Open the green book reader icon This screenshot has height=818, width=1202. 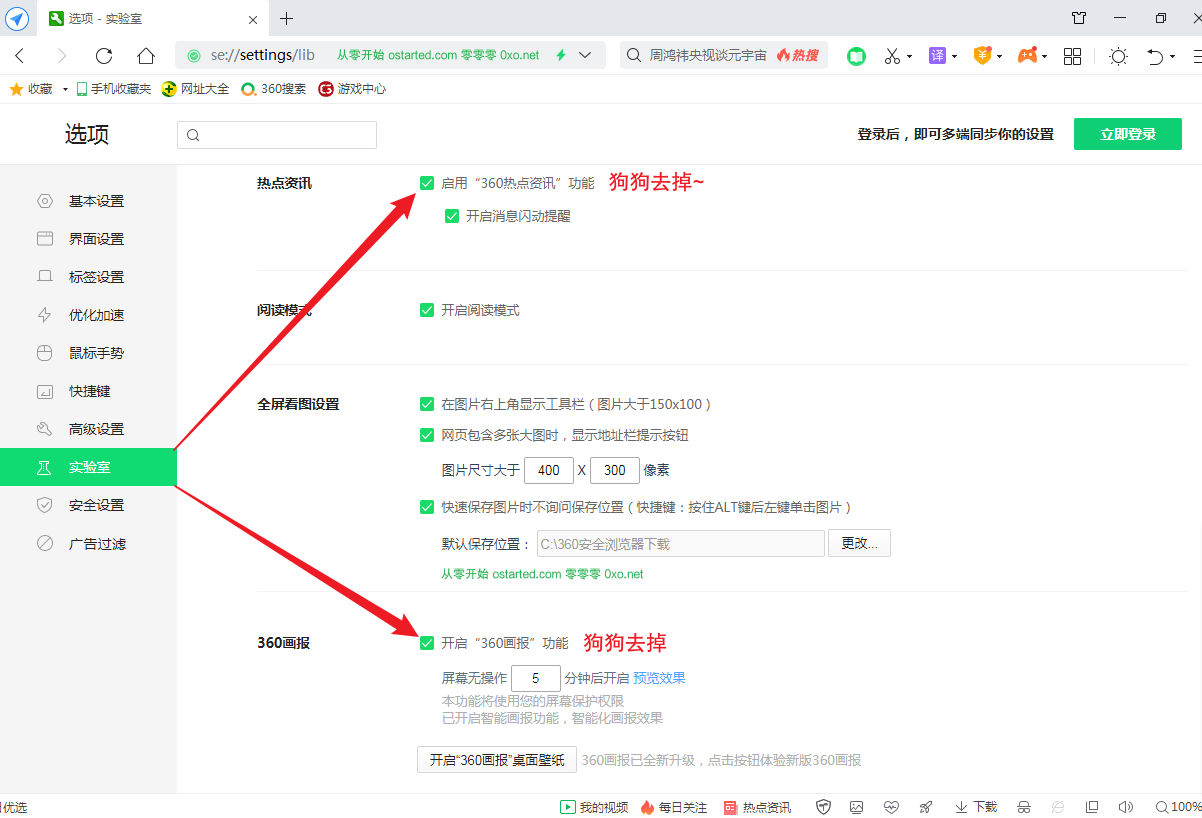[x=856, y=56]
